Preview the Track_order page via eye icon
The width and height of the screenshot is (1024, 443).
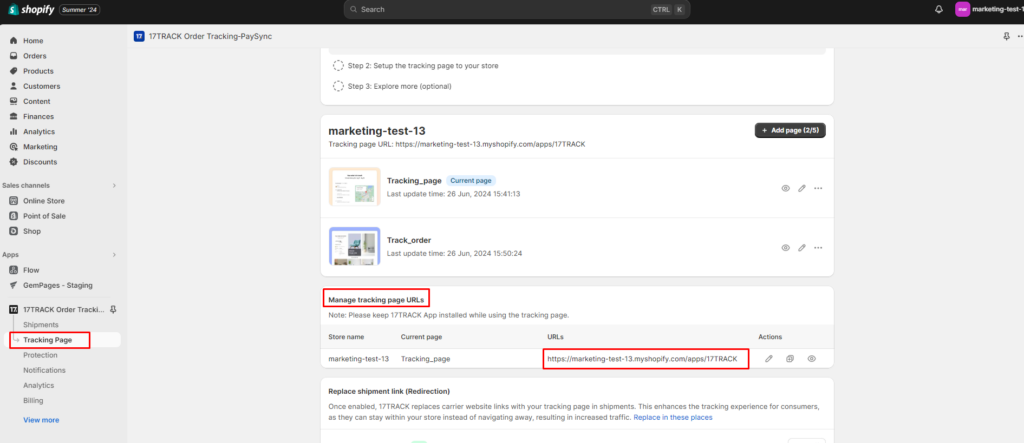(785, 247)
